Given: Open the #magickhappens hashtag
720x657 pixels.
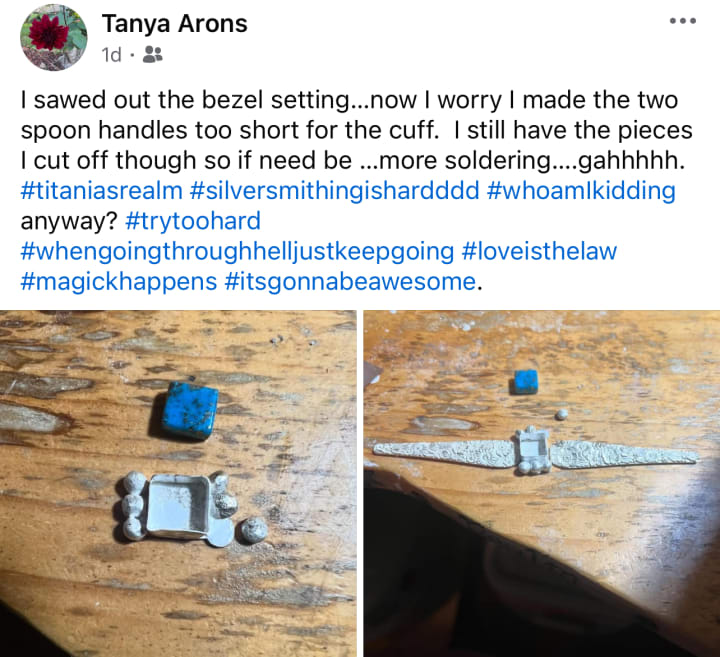Looking at the screenshot, I should pyautogui.click(x=118, y=281).
